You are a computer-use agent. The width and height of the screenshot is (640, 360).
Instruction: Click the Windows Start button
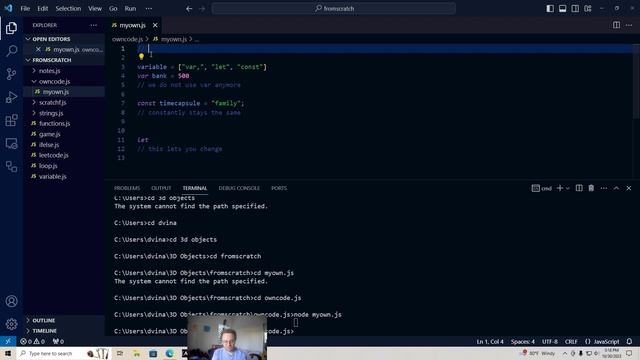8,353
